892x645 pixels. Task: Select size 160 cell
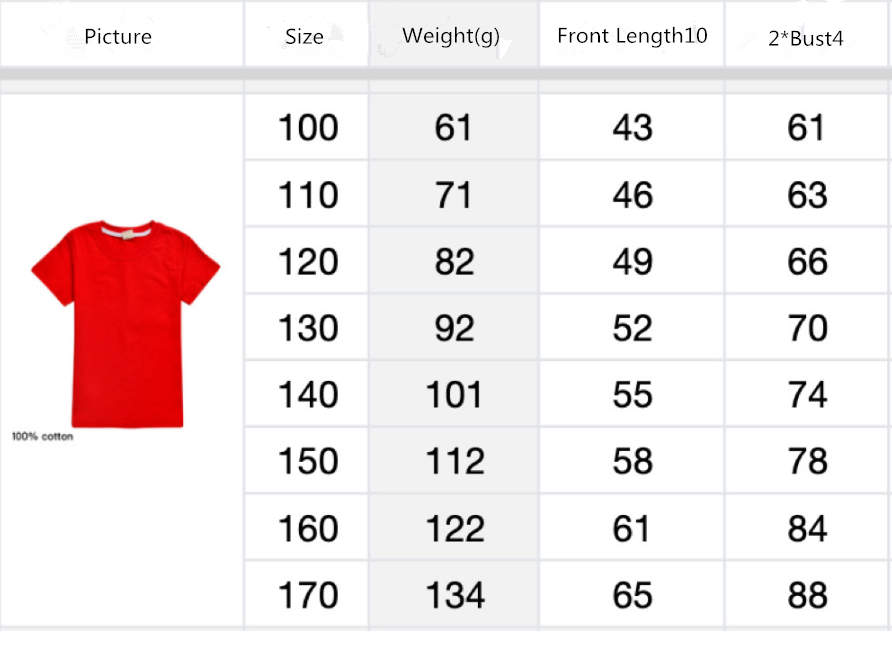[x=307, y=528]
